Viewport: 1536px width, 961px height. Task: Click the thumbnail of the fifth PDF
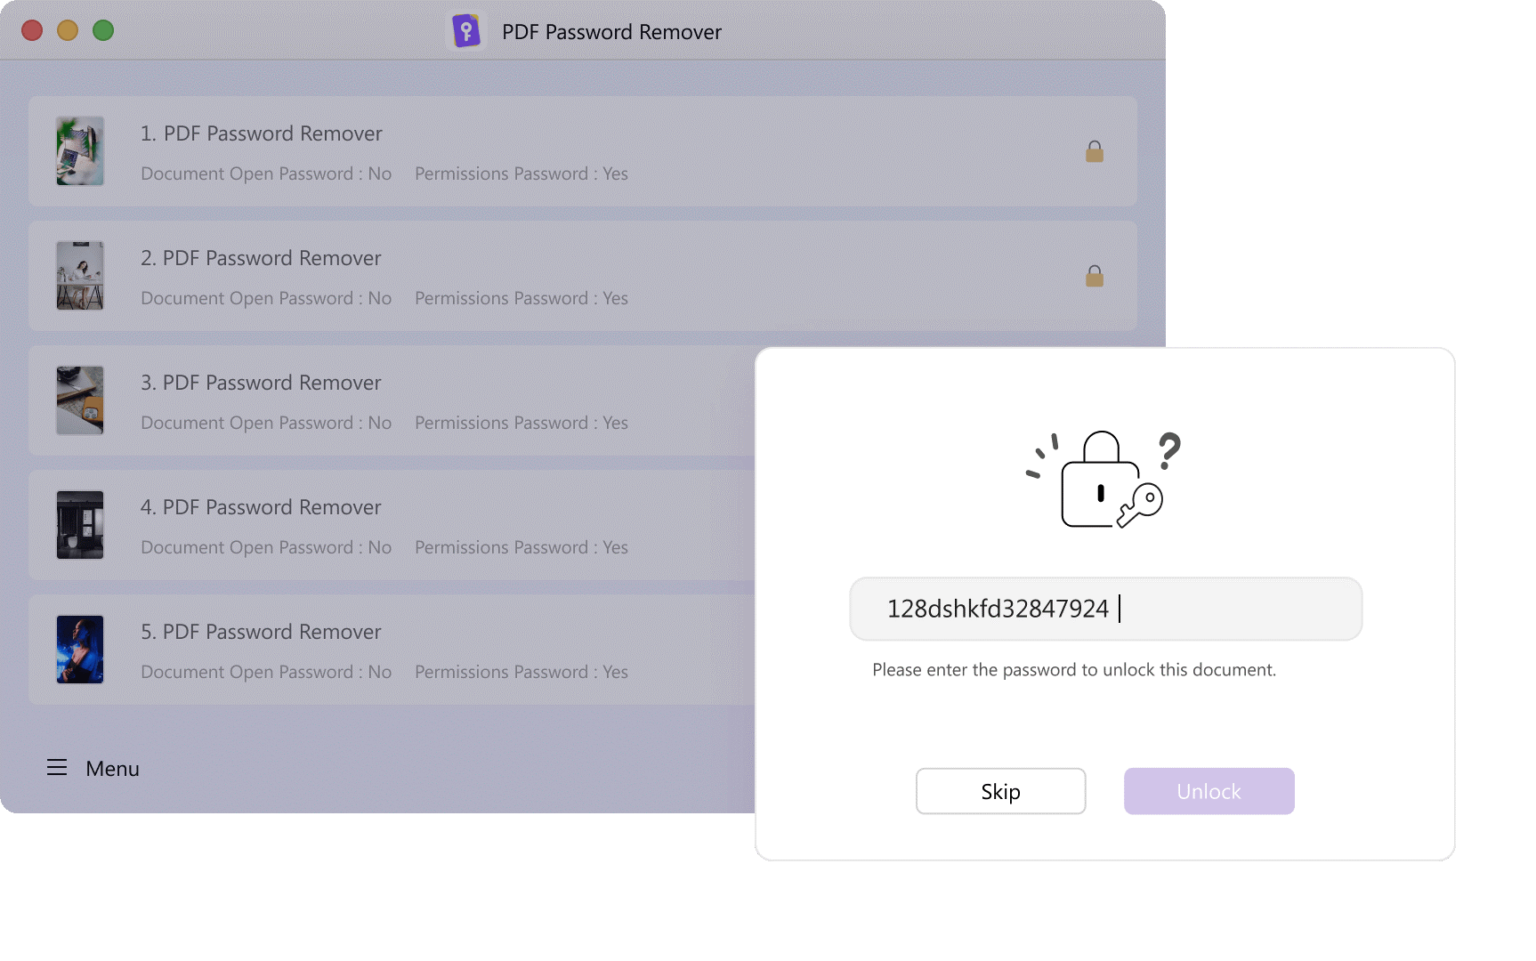point(80,649)
